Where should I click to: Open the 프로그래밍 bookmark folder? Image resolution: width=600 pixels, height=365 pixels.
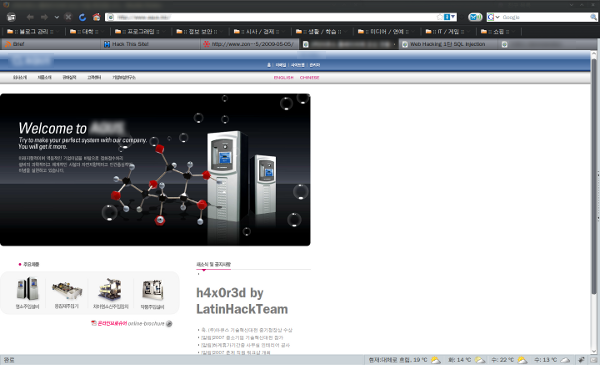(140, 32)
